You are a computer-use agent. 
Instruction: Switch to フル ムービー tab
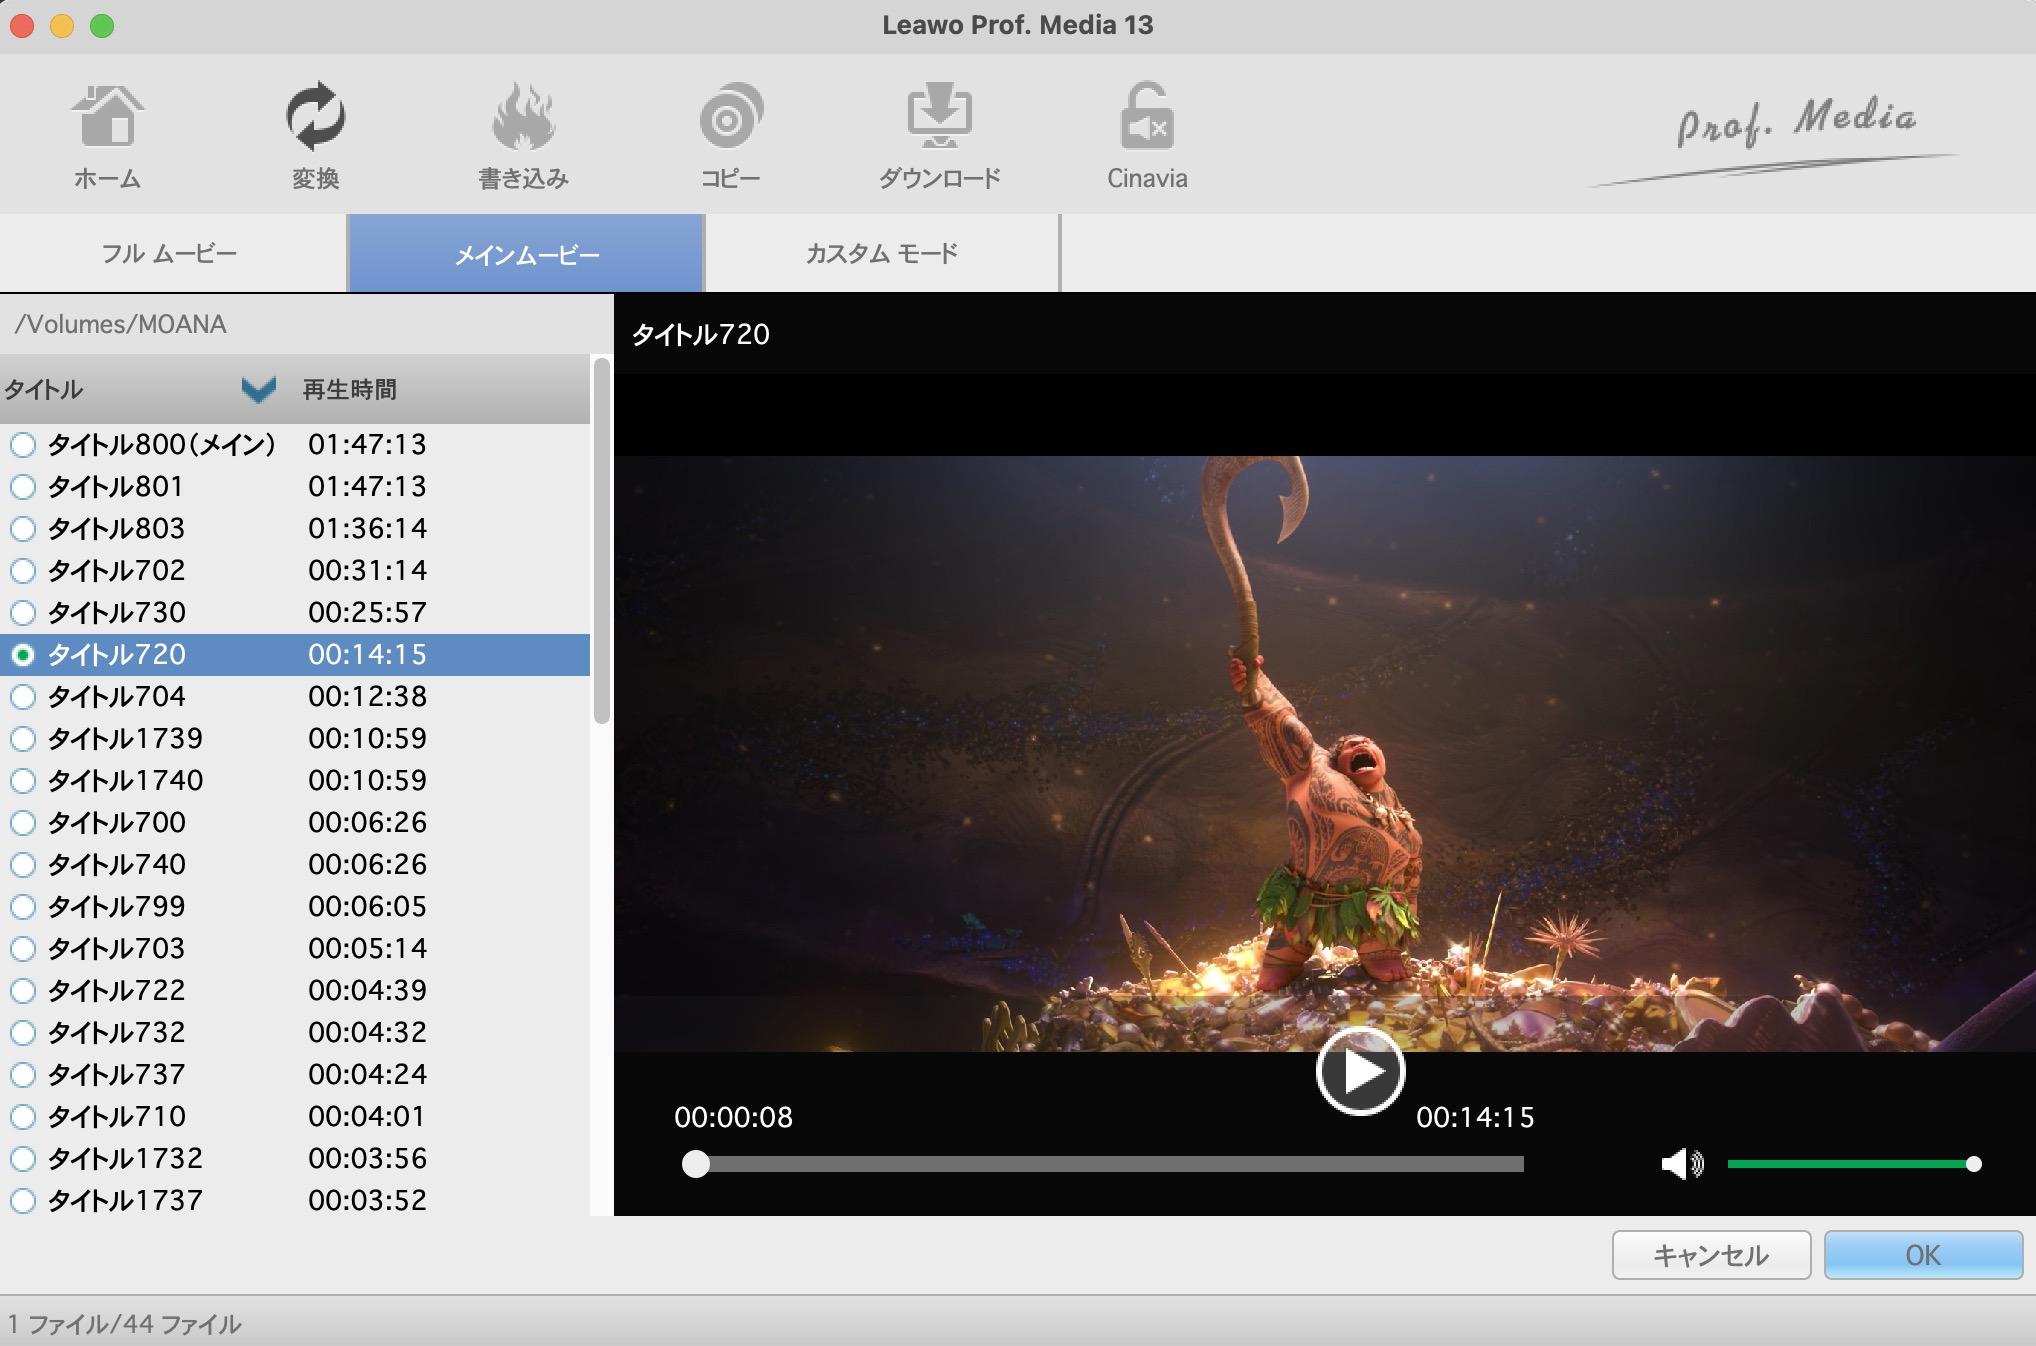click(172, 253)
